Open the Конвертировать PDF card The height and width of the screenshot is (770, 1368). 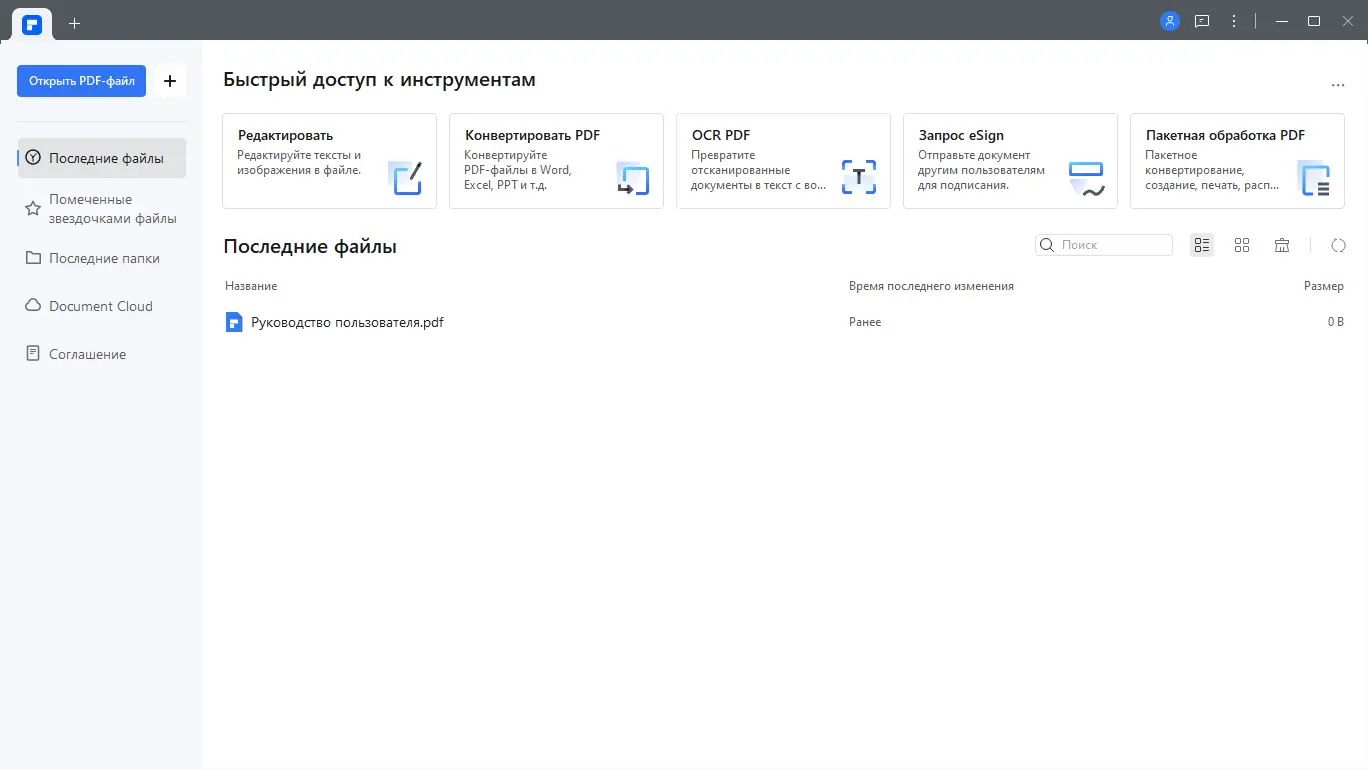556,161
